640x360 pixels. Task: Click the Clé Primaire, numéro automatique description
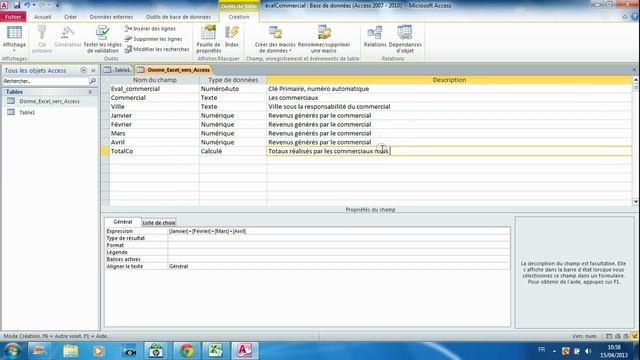(449, 89)
